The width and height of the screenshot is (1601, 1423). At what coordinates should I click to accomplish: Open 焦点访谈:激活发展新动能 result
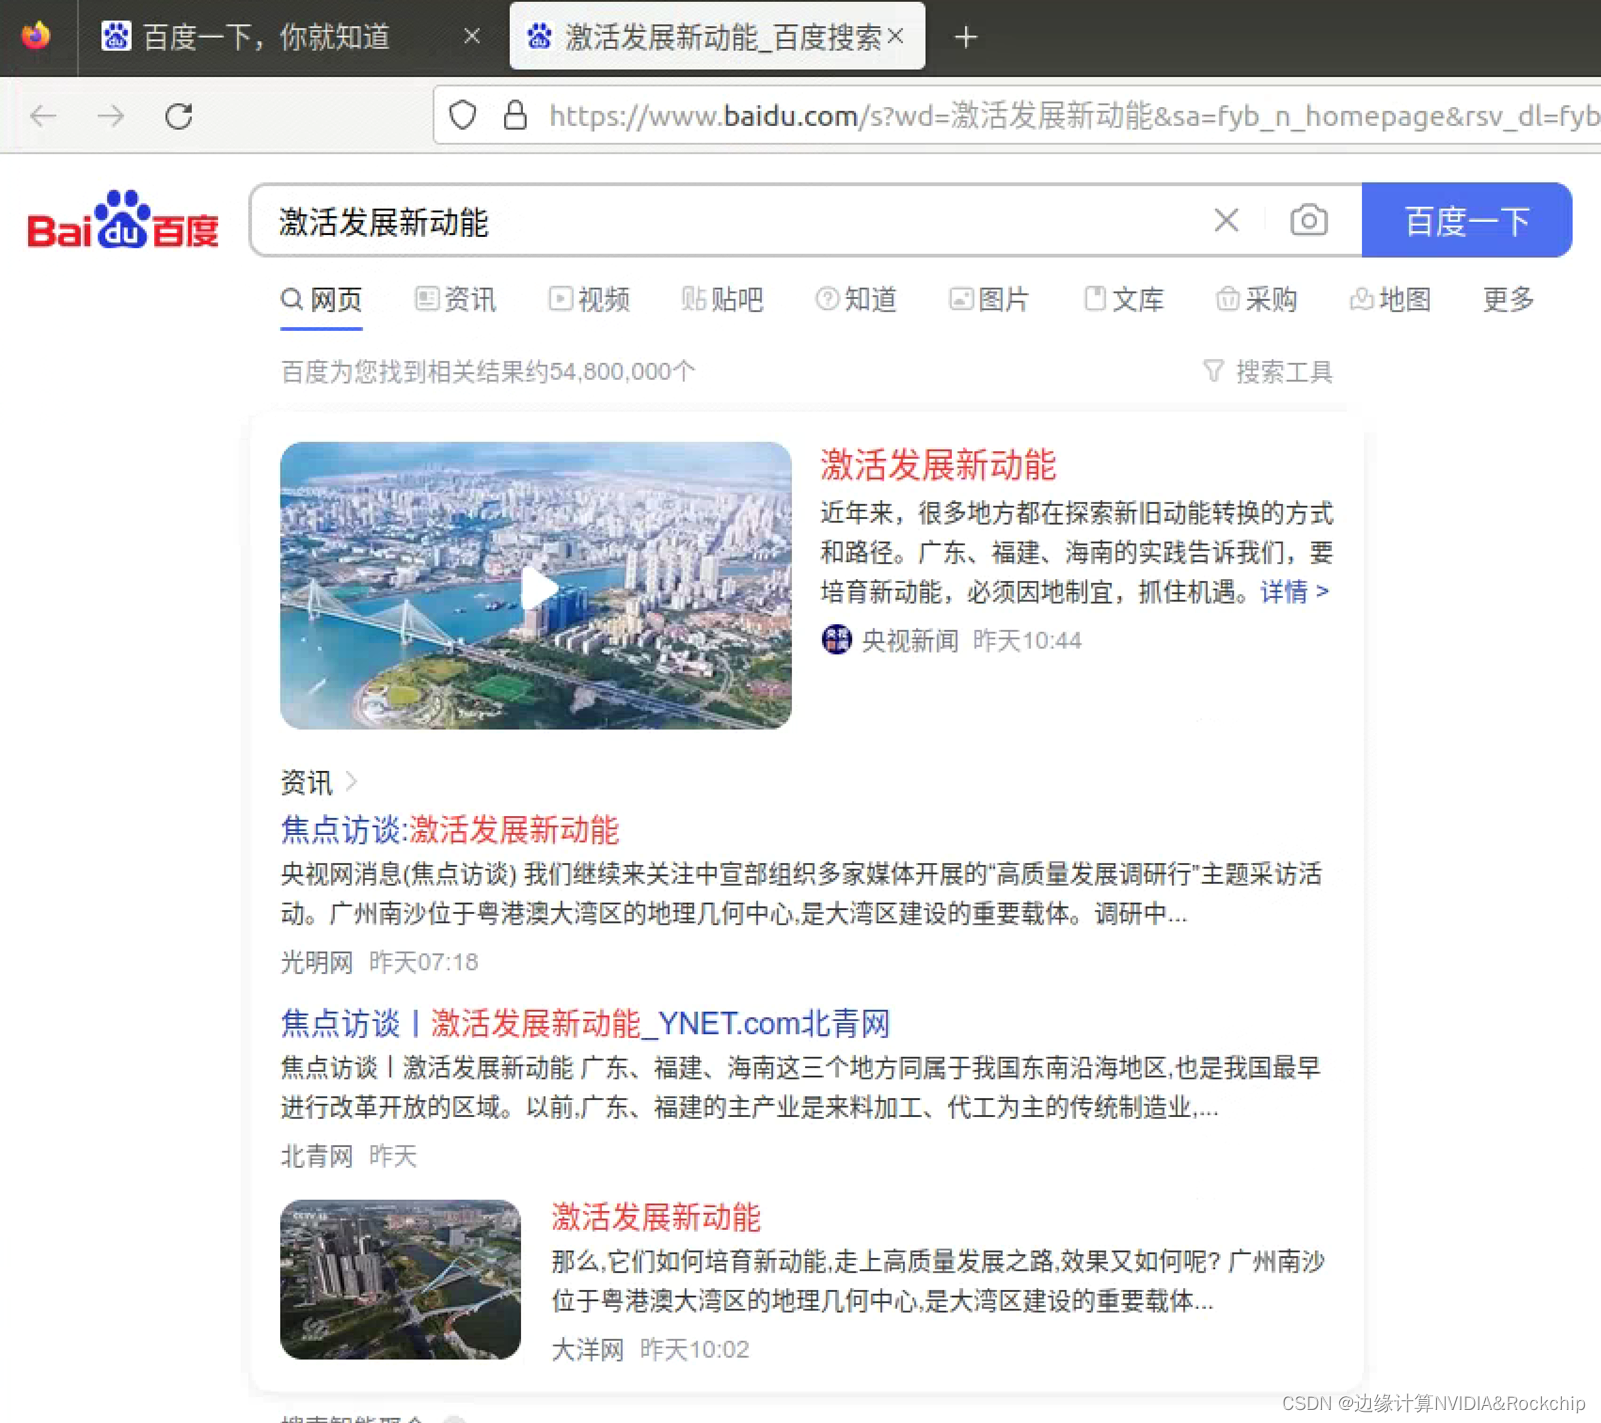pos(450,830)
